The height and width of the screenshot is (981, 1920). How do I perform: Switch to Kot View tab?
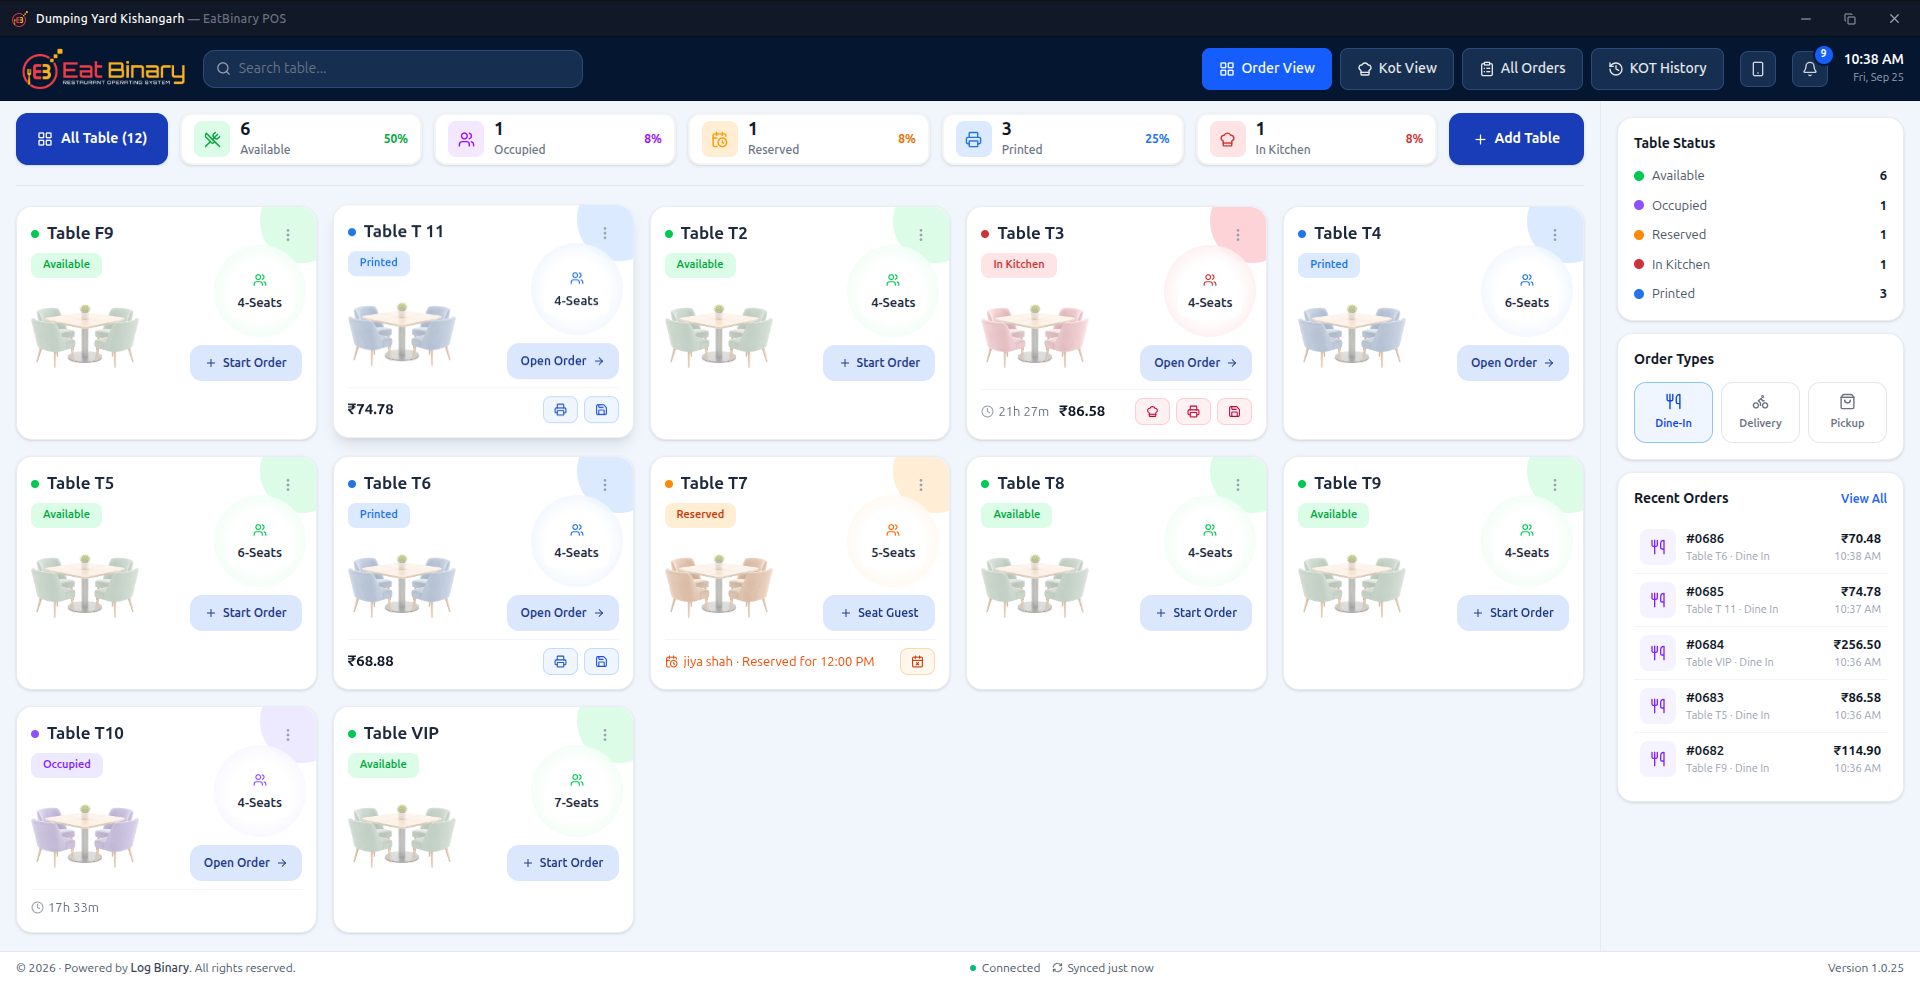pyautogui.click(x=1396, y=69)
